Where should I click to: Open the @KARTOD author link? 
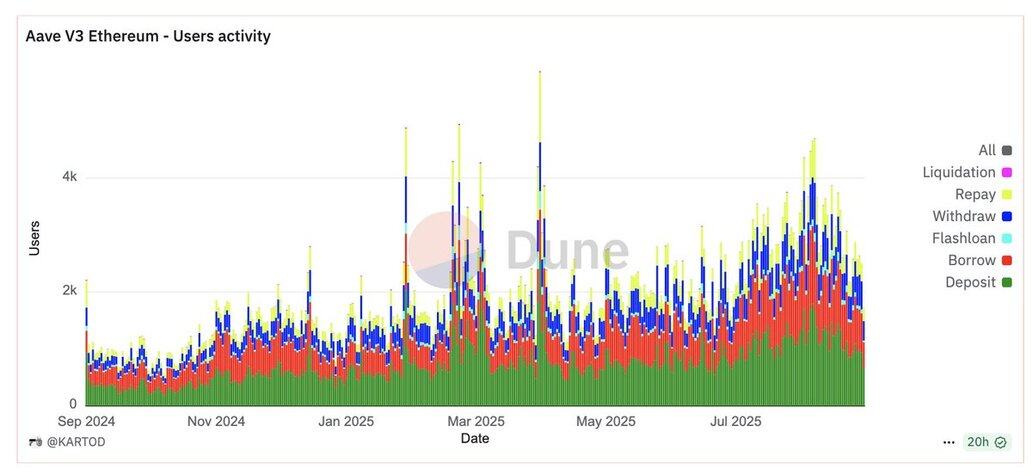[76, 442]
